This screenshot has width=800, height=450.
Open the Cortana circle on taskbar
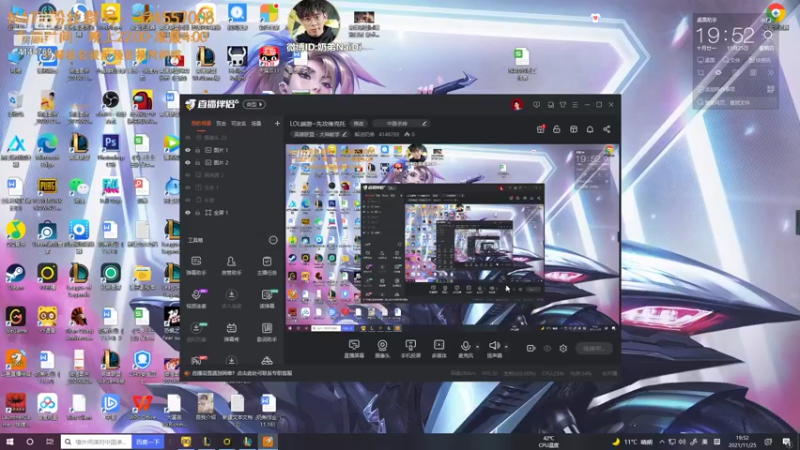point(30,442)
